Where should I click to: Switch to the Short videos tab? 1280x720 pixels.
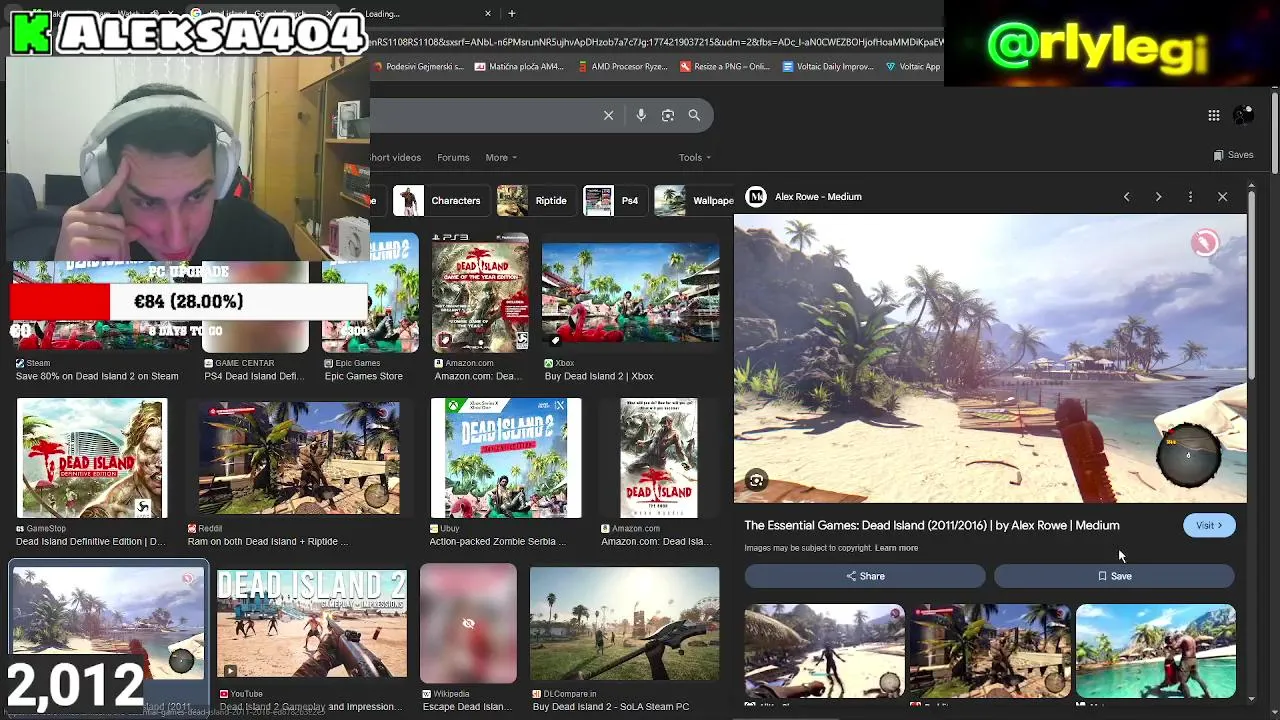[x=396, y=157]
